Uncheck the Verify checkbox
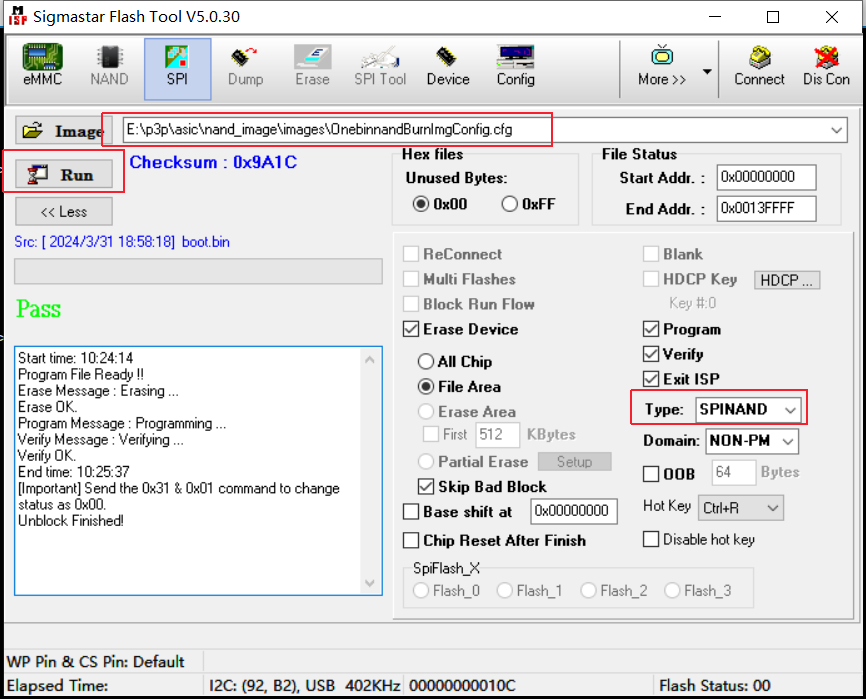The image size is (866, 699). click(651, 354)
